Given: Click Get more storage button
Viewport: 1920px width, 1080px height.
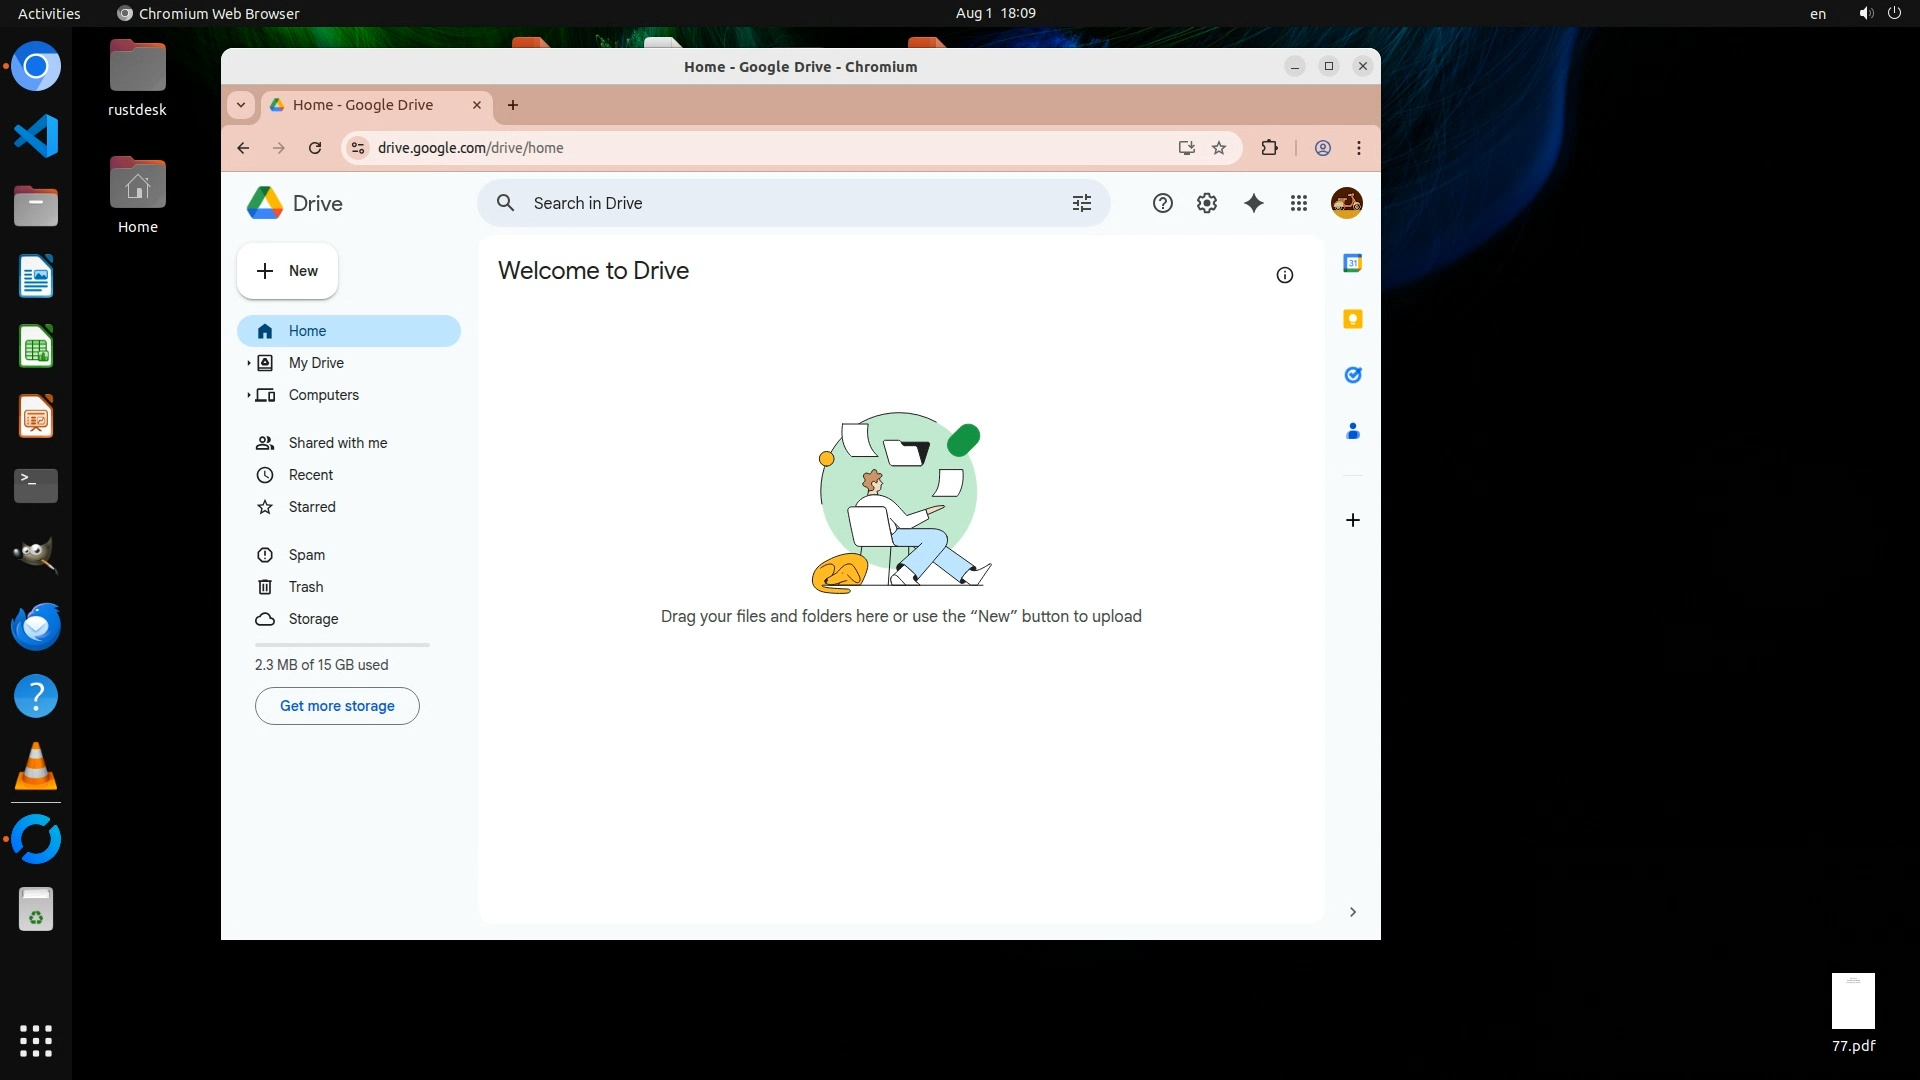Looking at the screenshot, I should click(x=337, y=706).
